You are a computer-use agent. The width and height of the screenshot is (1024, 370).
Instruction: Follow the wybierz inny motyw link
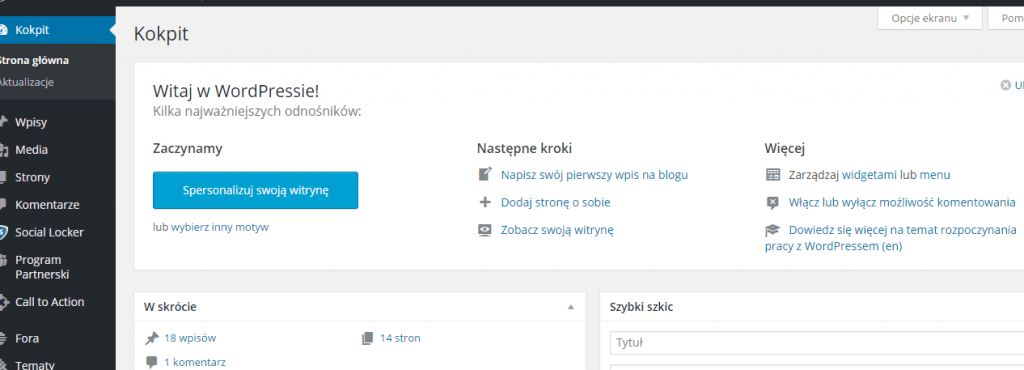point(219,228)
